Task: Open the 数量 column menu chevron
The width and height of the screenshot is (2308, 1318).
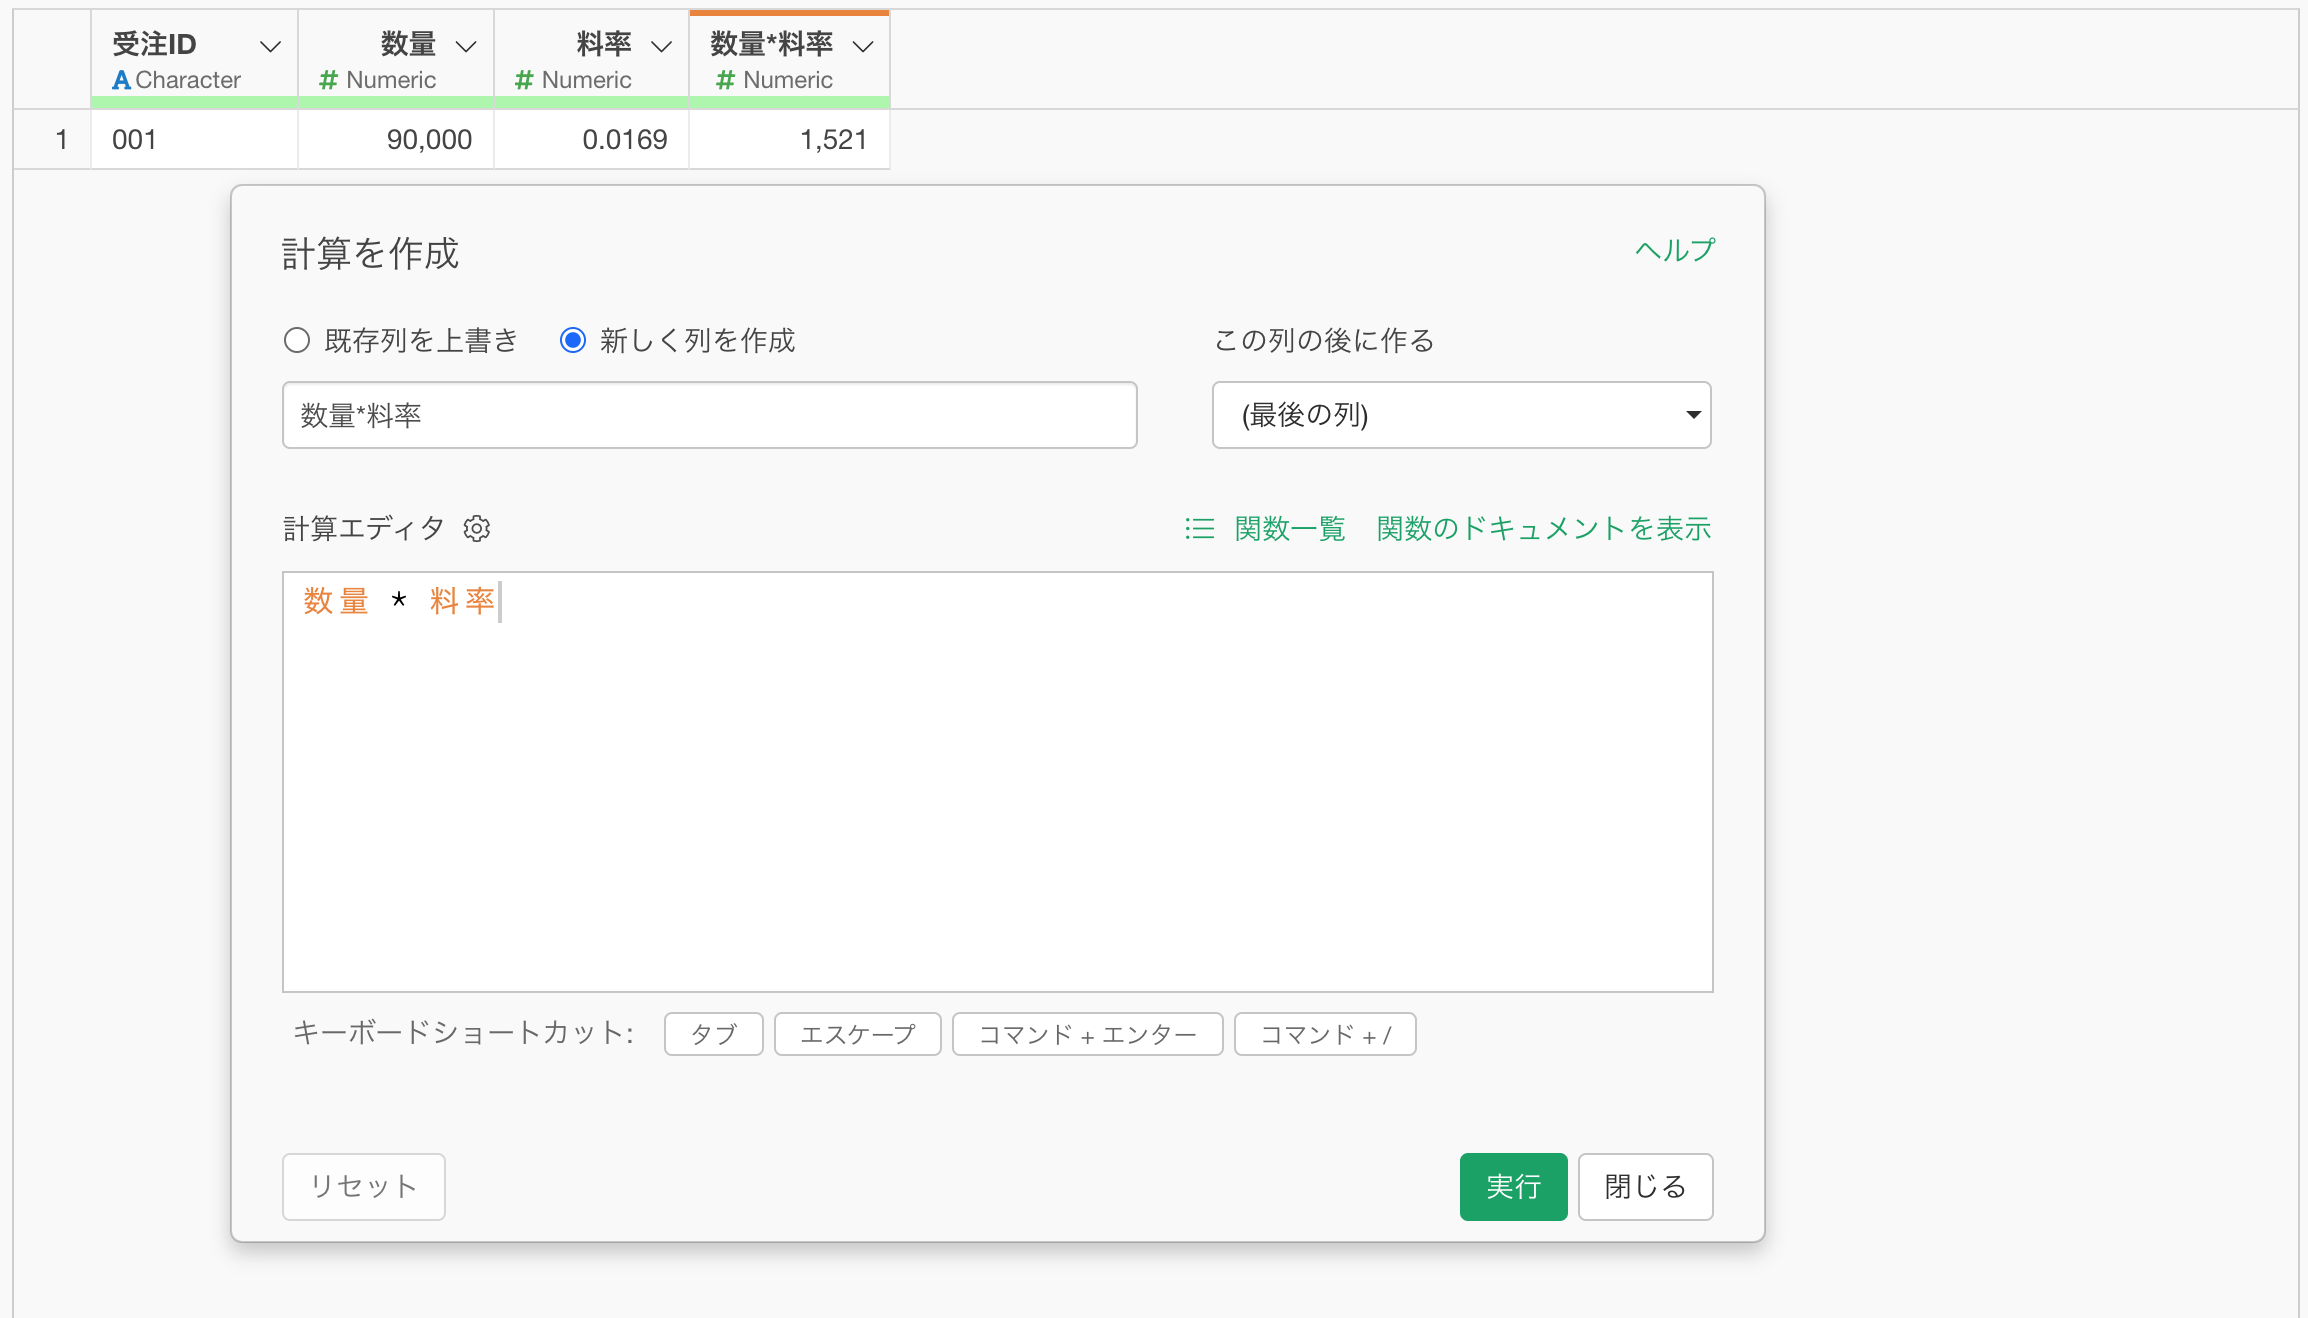Action: [466, 46]
